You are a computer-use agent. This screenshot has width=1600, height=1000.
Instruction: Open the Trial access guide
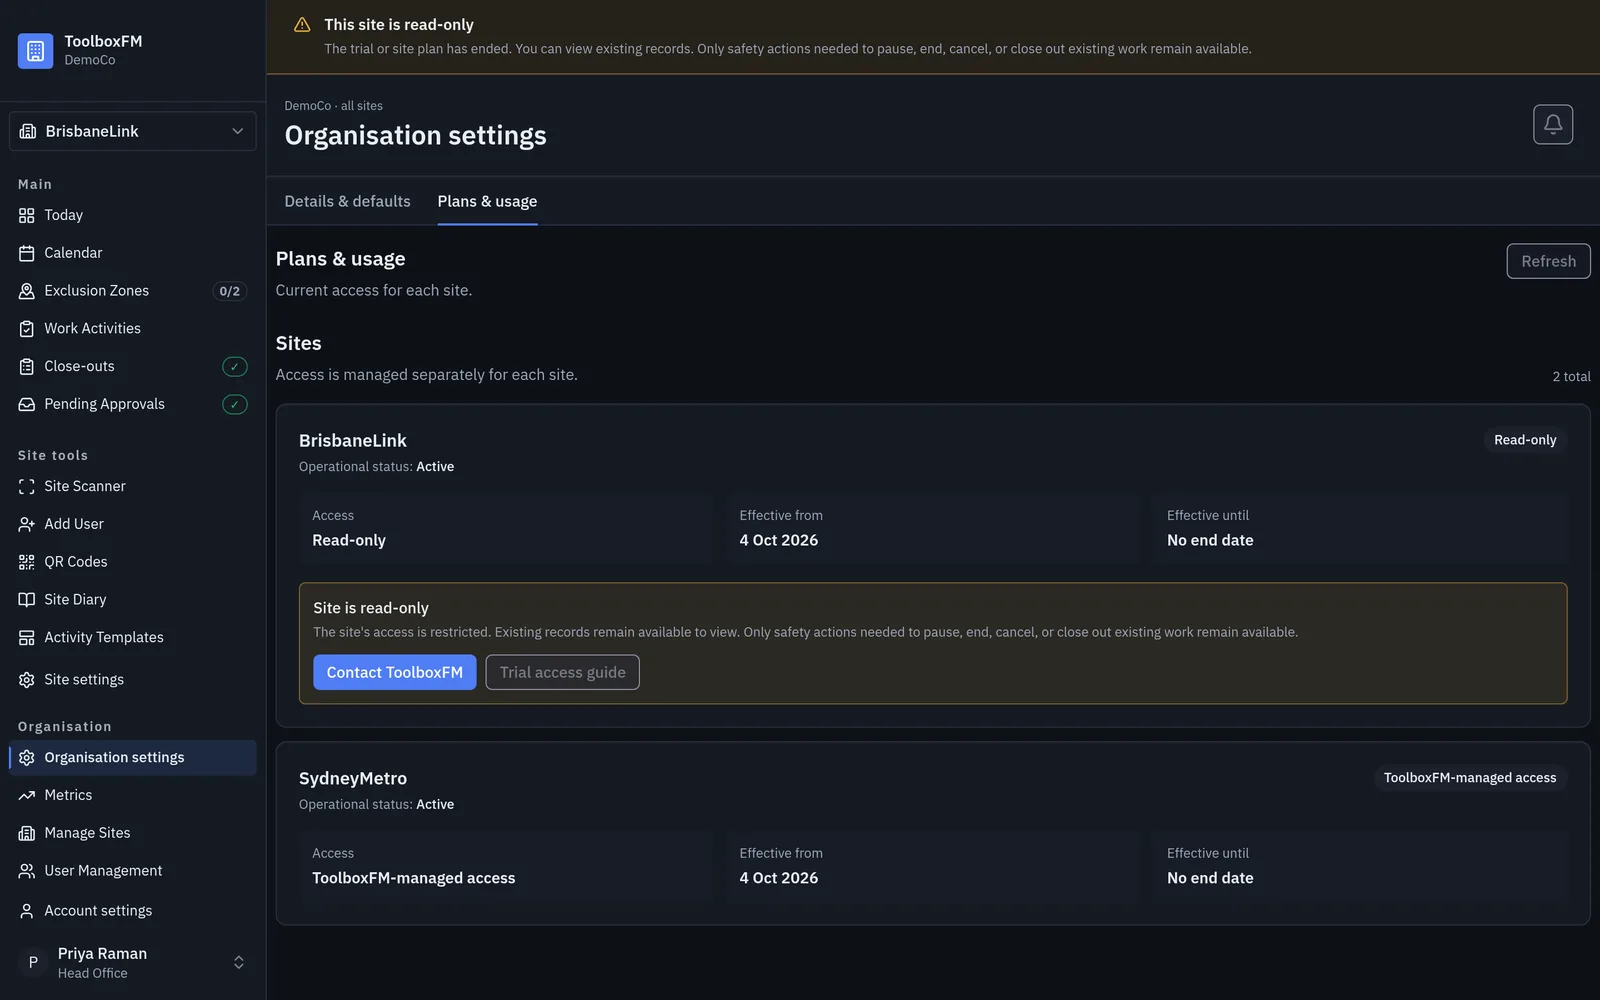pyautogui.click(x=563, y=672)
